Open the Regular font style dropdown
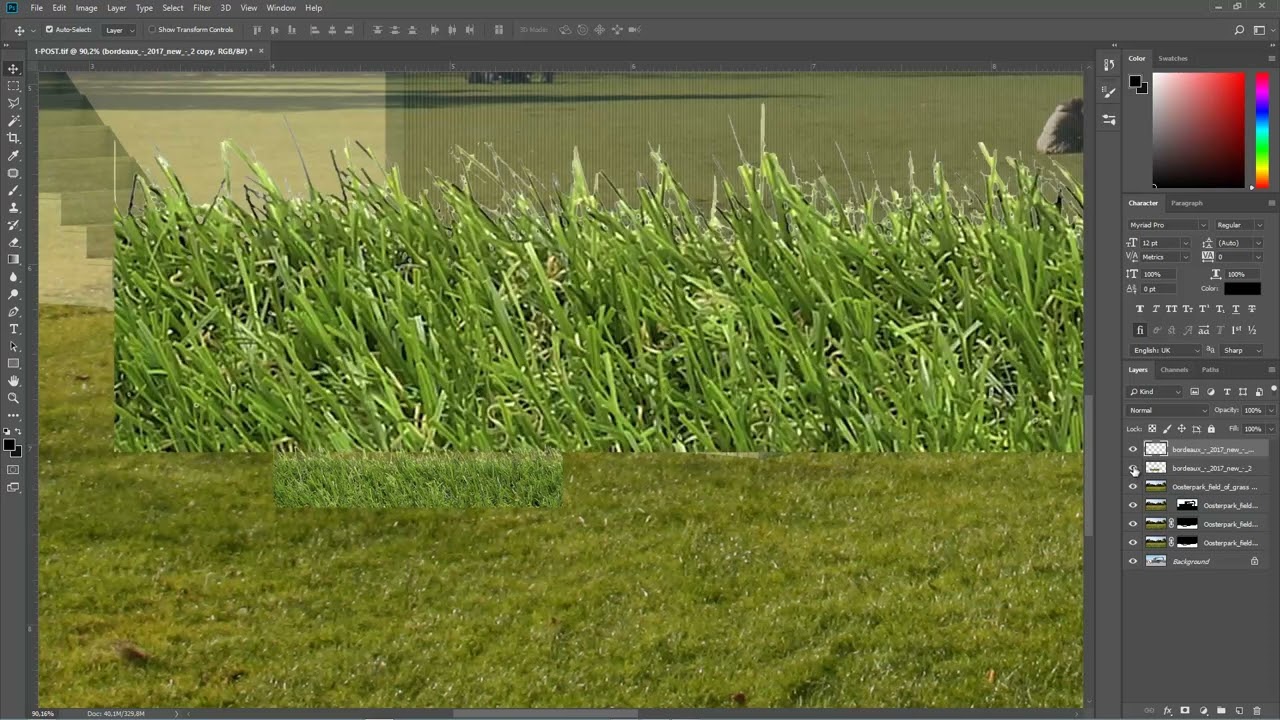Image resolution: width=1280 pixels, height=720 pixels. [x=1239, y=225]
